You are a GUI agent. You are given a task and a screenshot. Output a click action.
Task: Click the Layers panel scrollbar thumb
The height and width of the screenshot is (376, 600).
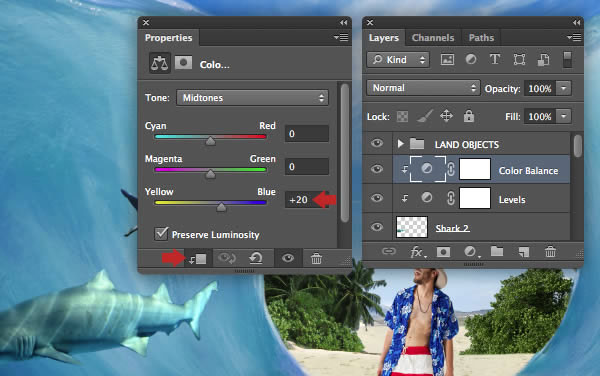coord(577,145)
